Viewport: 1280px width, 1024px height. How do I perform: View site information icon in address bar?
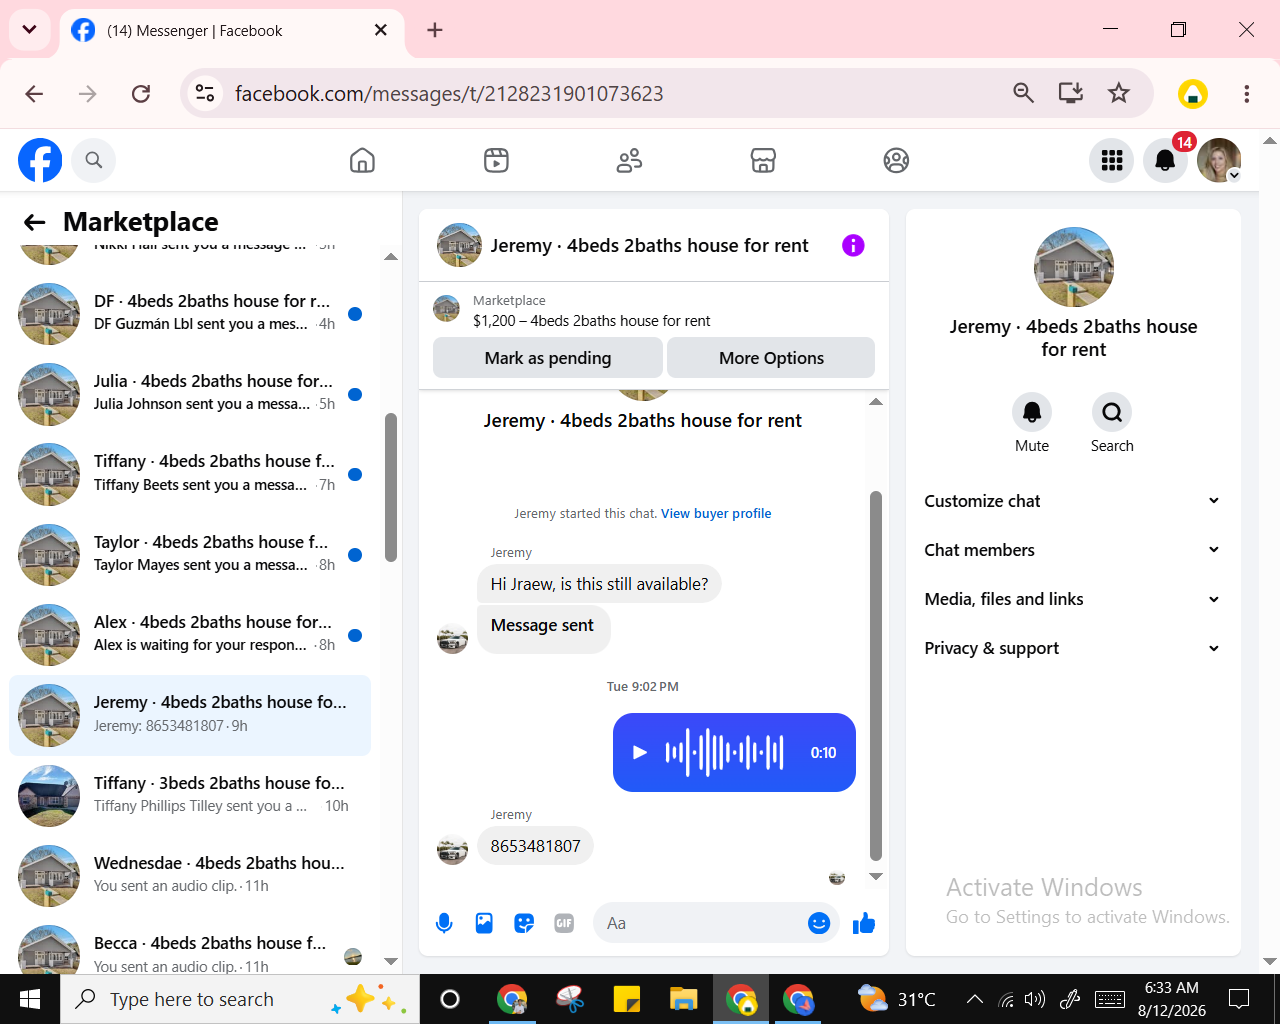[205, 93]
